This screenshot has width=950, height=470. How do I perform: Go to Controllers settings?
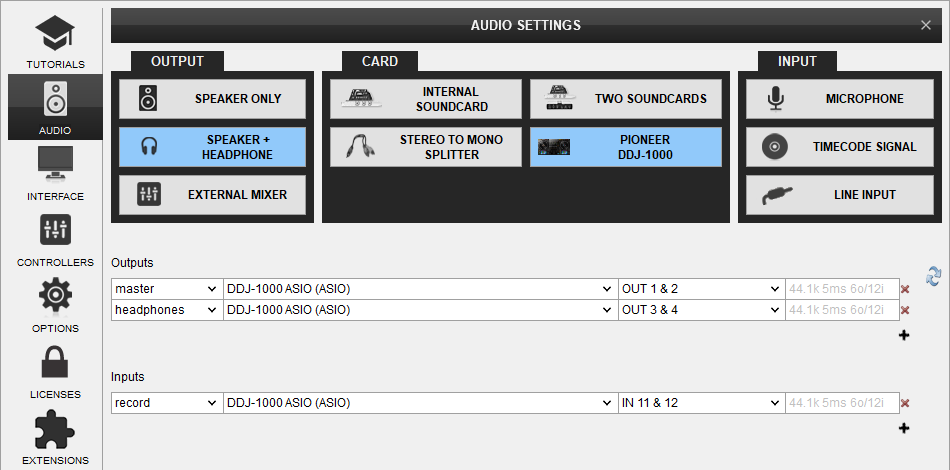(x=52, y=239)
